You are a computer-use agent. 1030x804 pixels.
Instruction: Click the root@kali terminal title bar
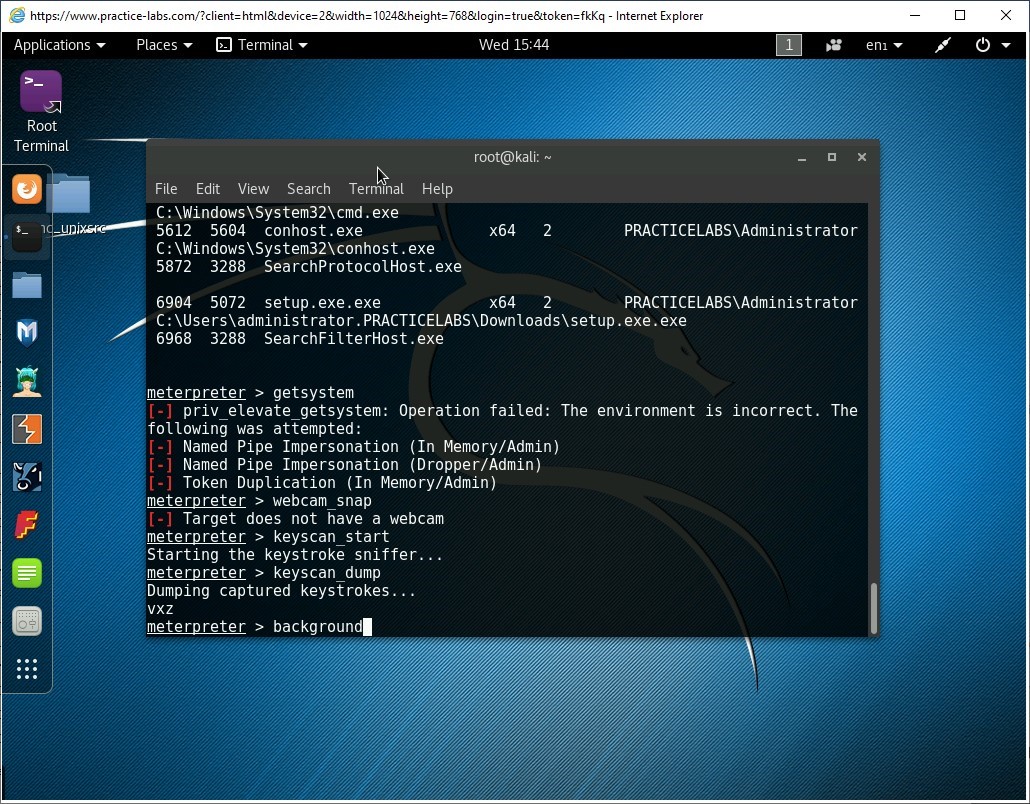click(512, 157)
